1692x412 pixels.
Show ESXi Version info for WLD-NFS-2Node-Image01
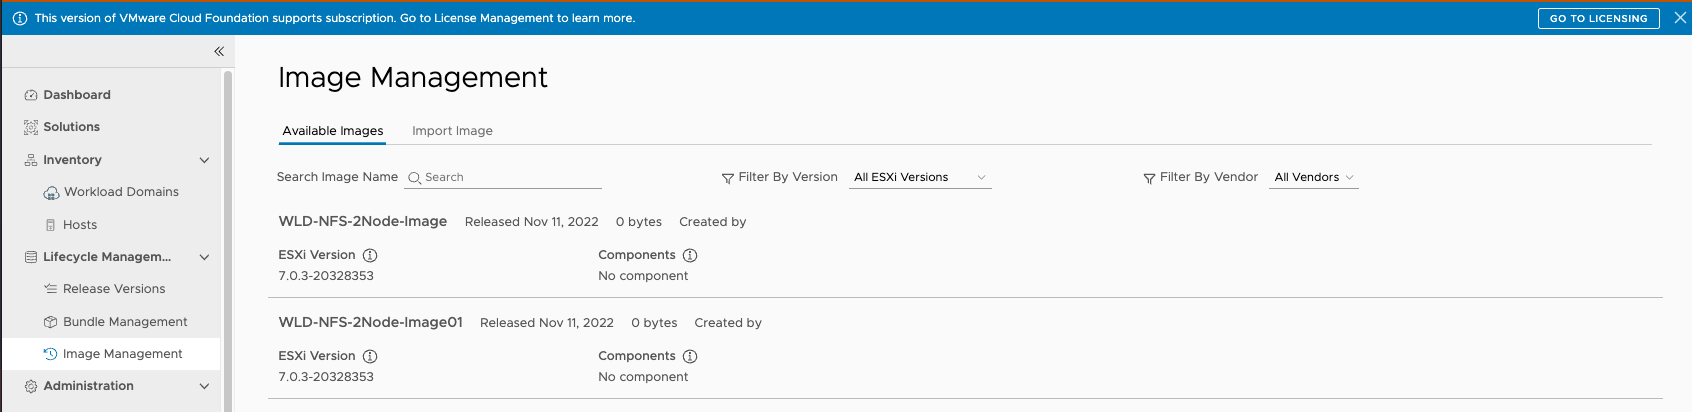(370, 356)
